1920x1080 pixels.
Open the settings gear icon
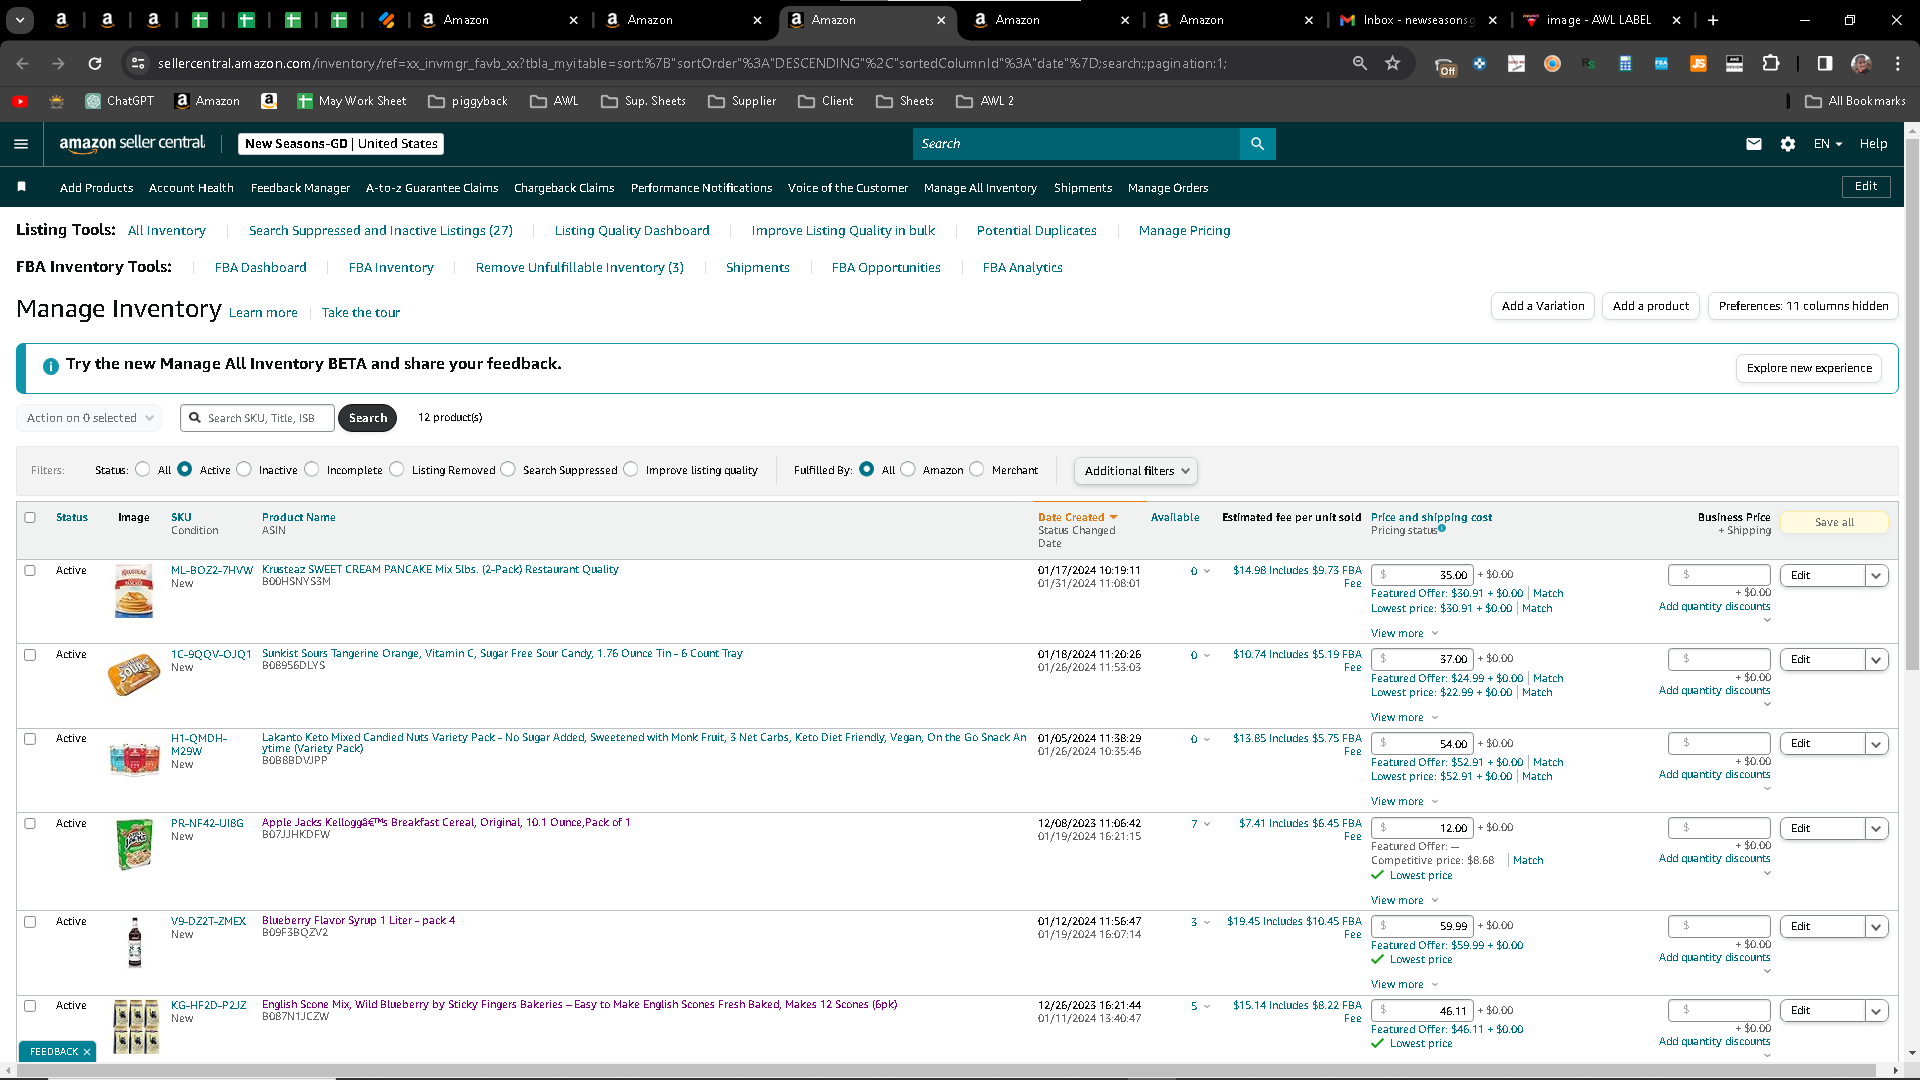point(1788,144)
